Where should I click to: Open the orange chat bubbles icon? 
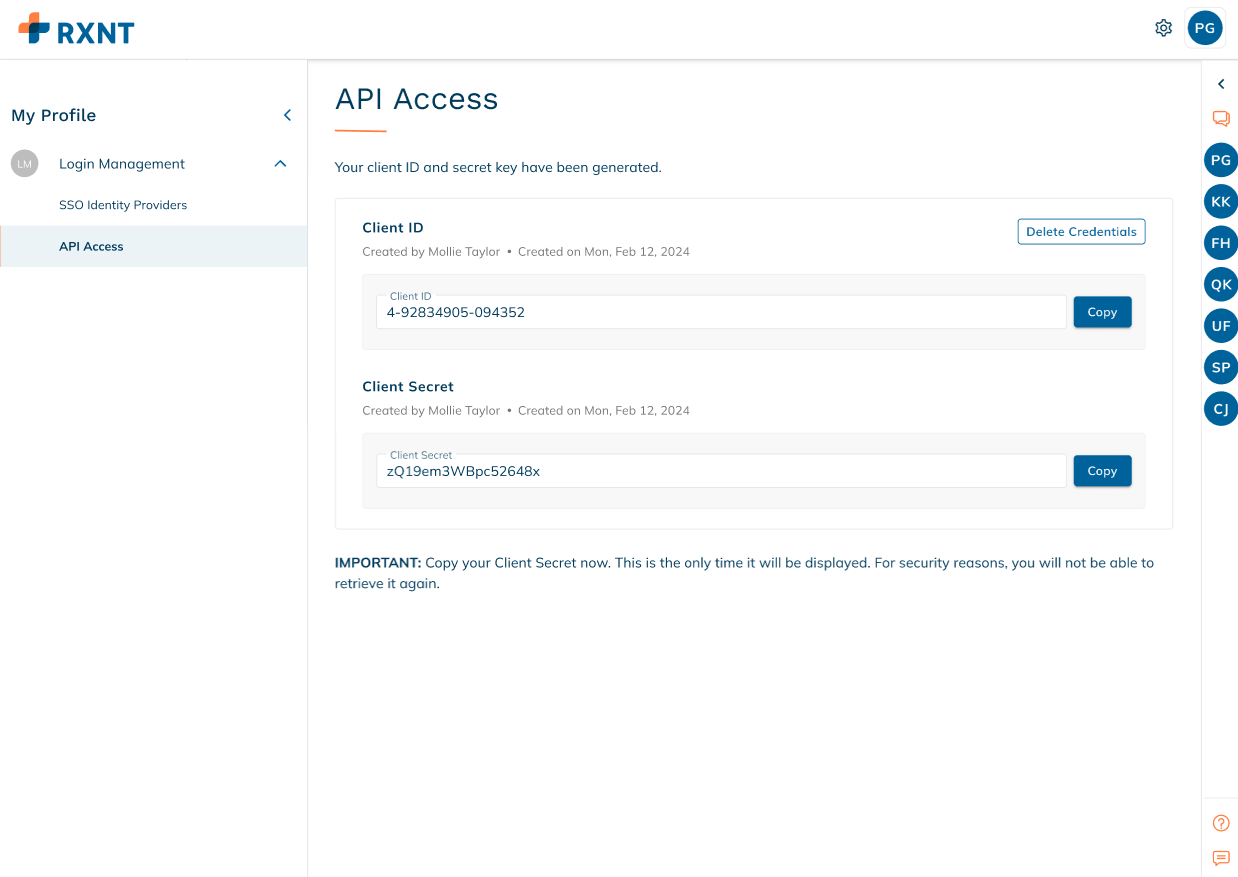(x=1221, y=118)
